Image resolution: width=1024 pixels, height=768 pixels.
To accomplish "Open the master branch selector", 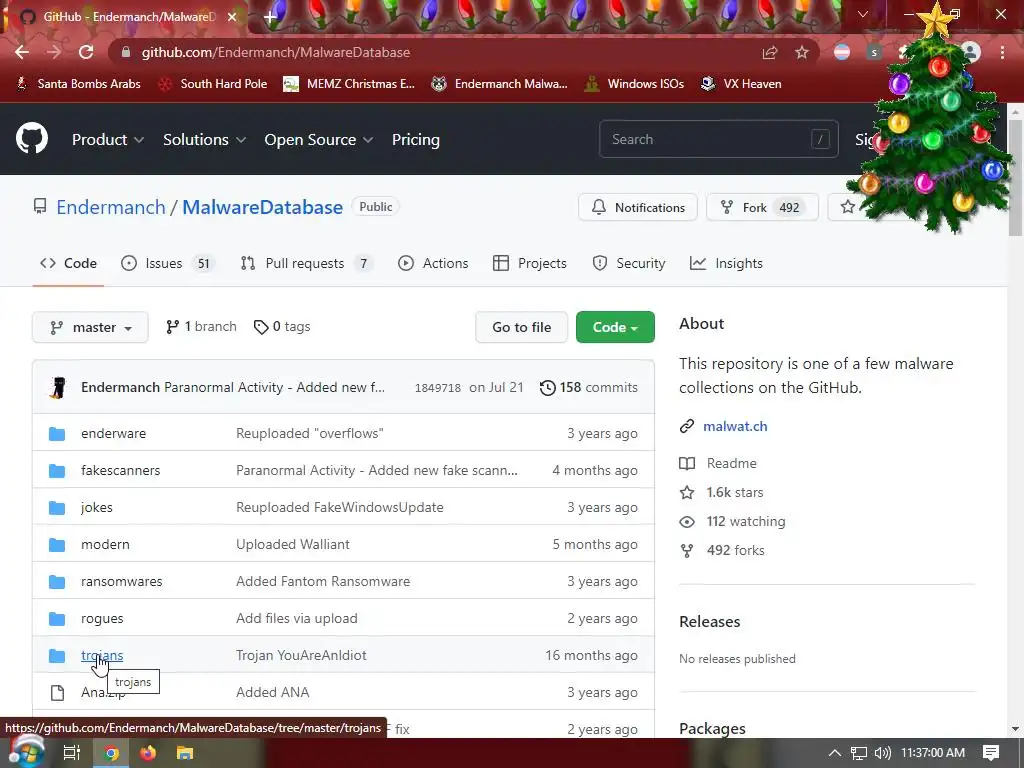I will (90, 327).
